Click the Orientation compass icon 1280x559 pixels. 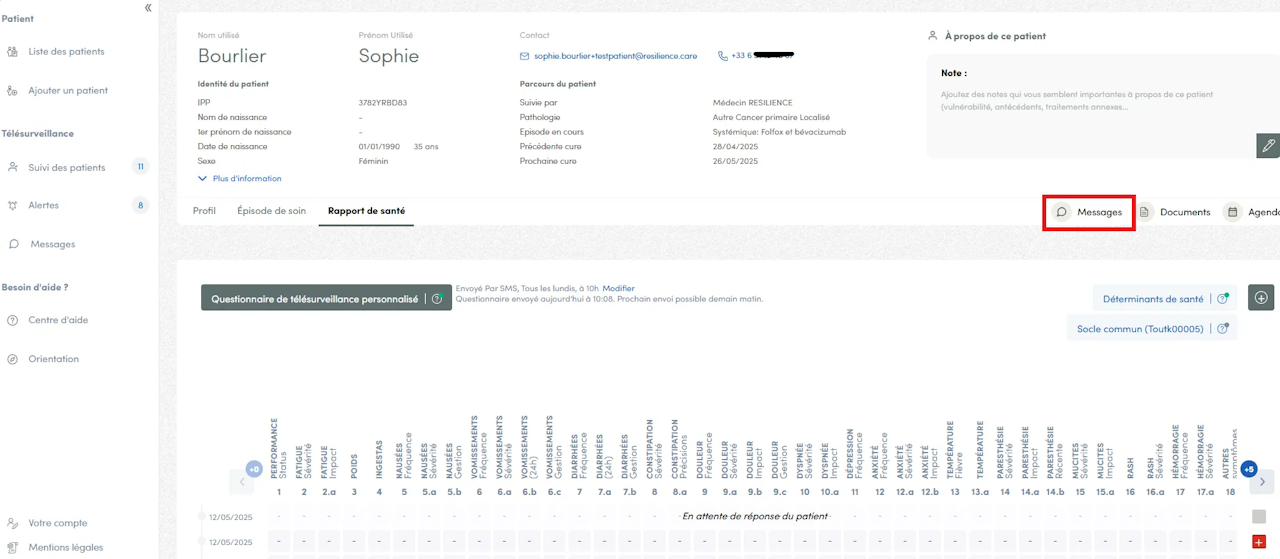pyautogui.click(x=12, y=359)
